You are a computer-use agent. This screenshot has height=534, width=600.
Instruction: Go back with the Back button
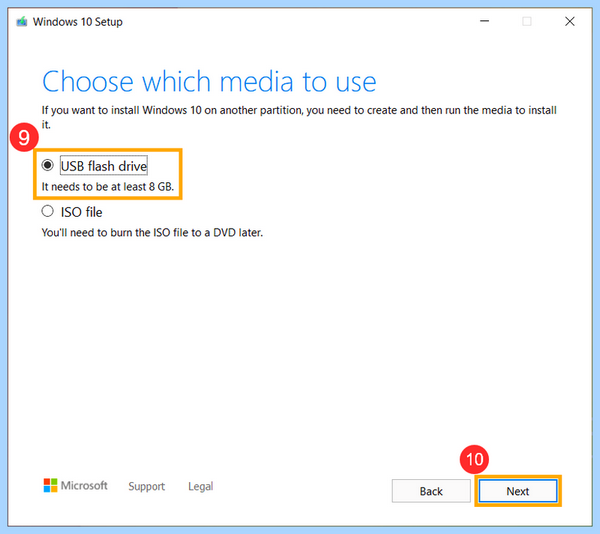[431, 491]
